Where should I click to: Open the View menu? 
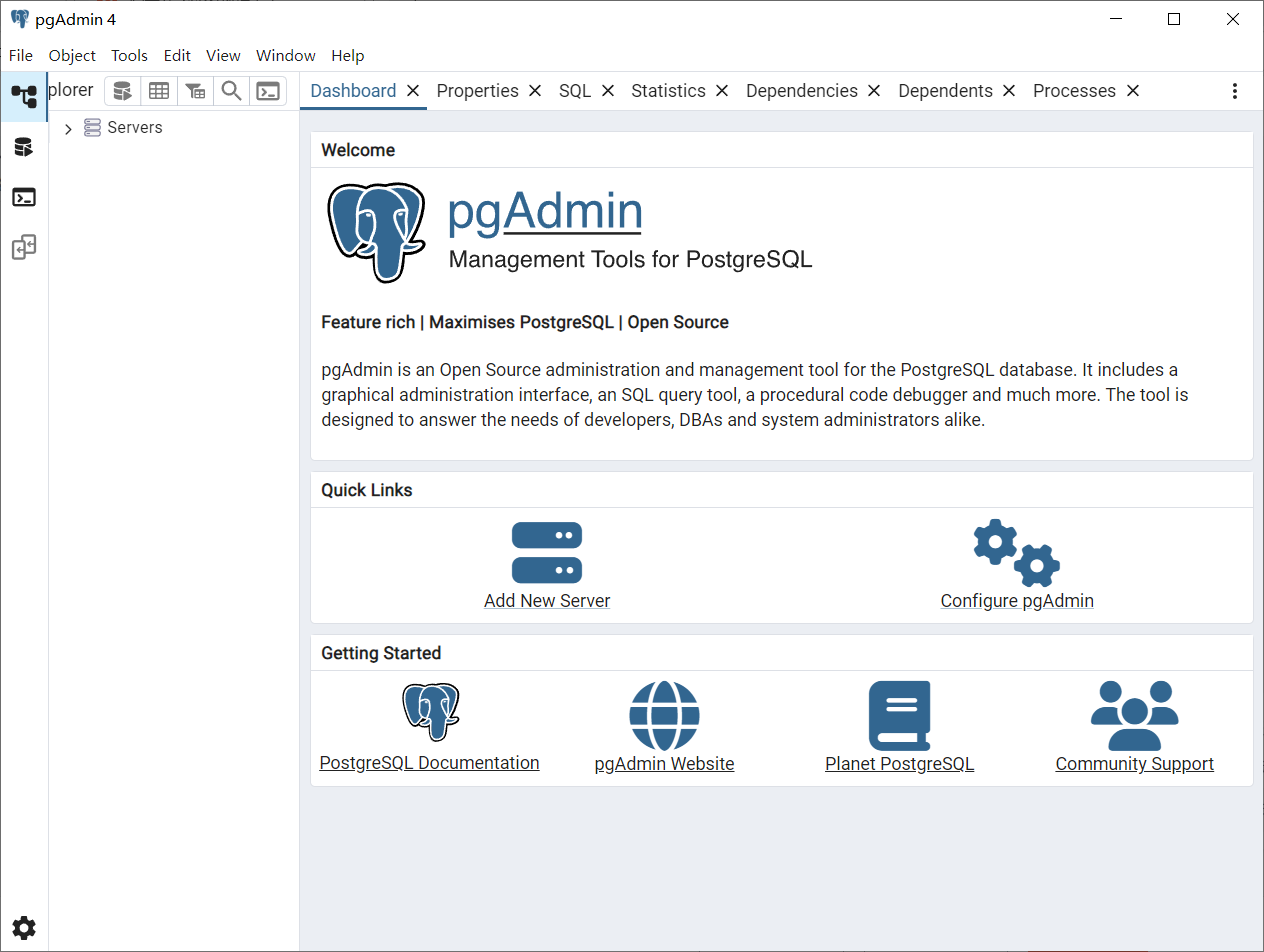223,56
